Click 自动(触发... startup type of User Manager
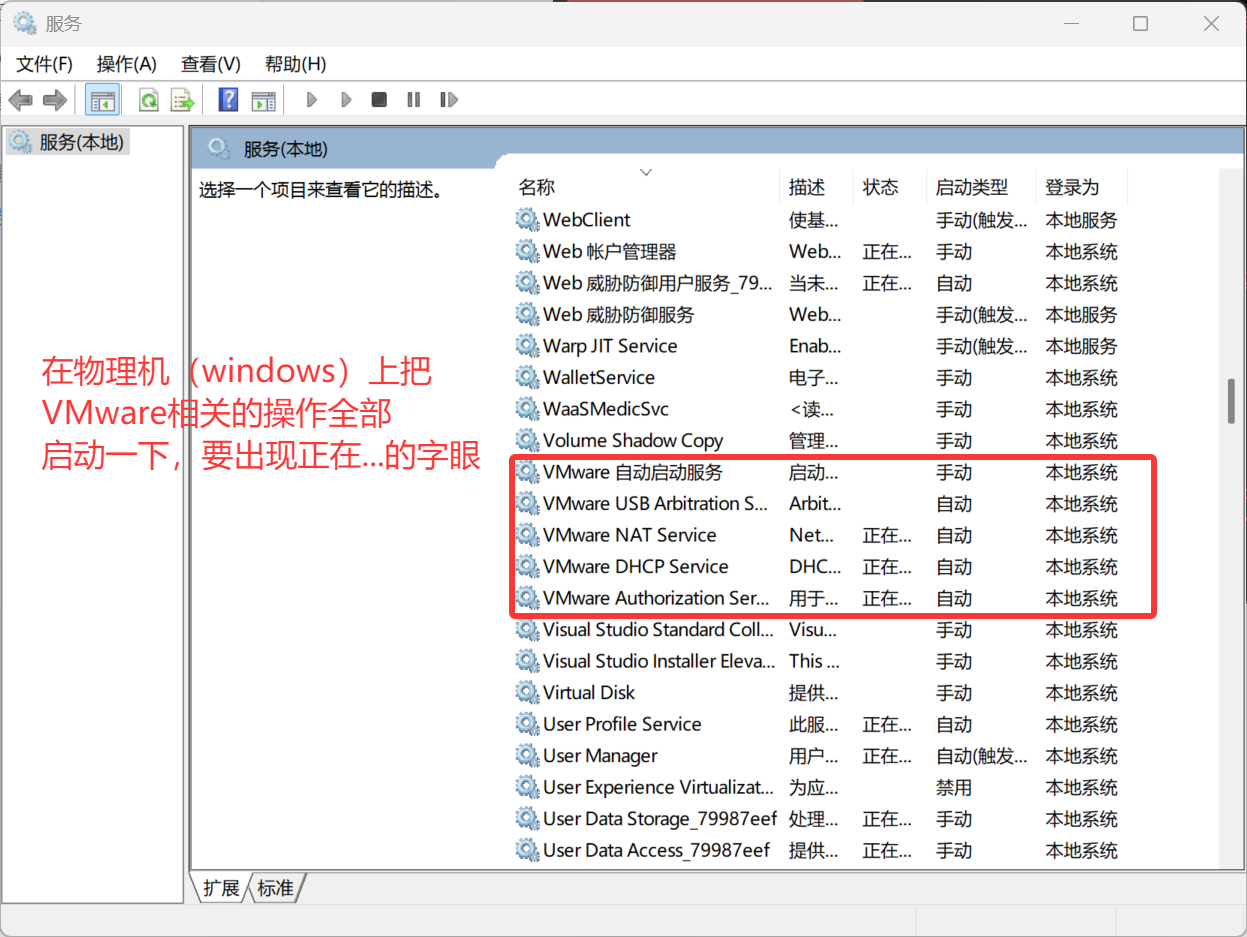 tap(981, 755)
